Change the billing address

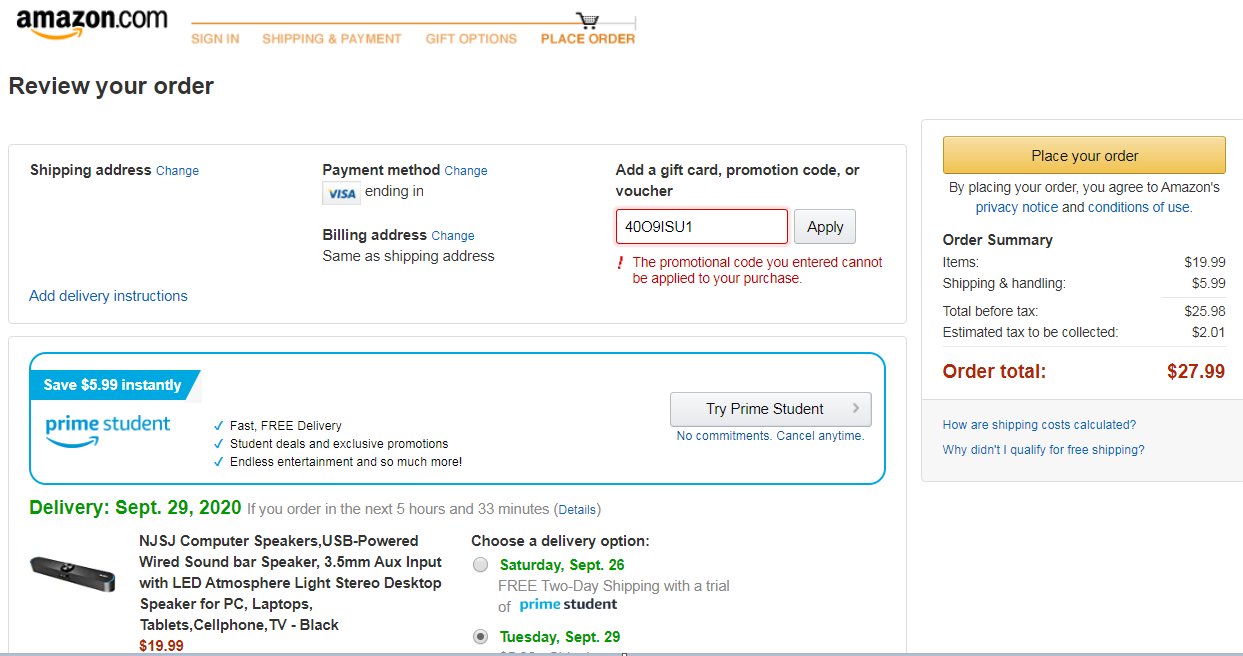pos(453,236)
